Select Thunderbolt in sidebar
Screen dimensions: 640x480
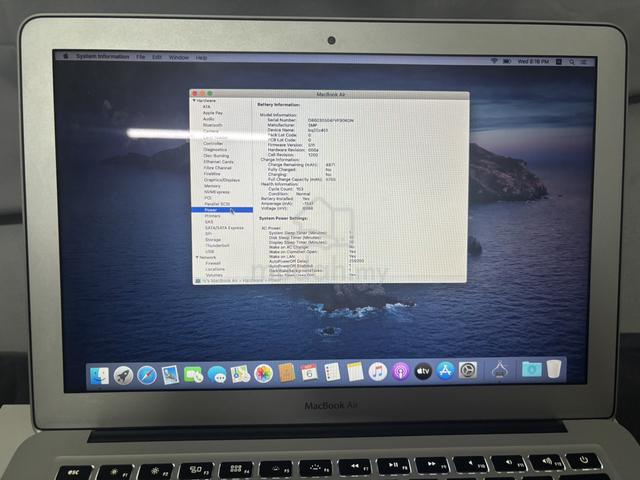[x=217, y=246]
